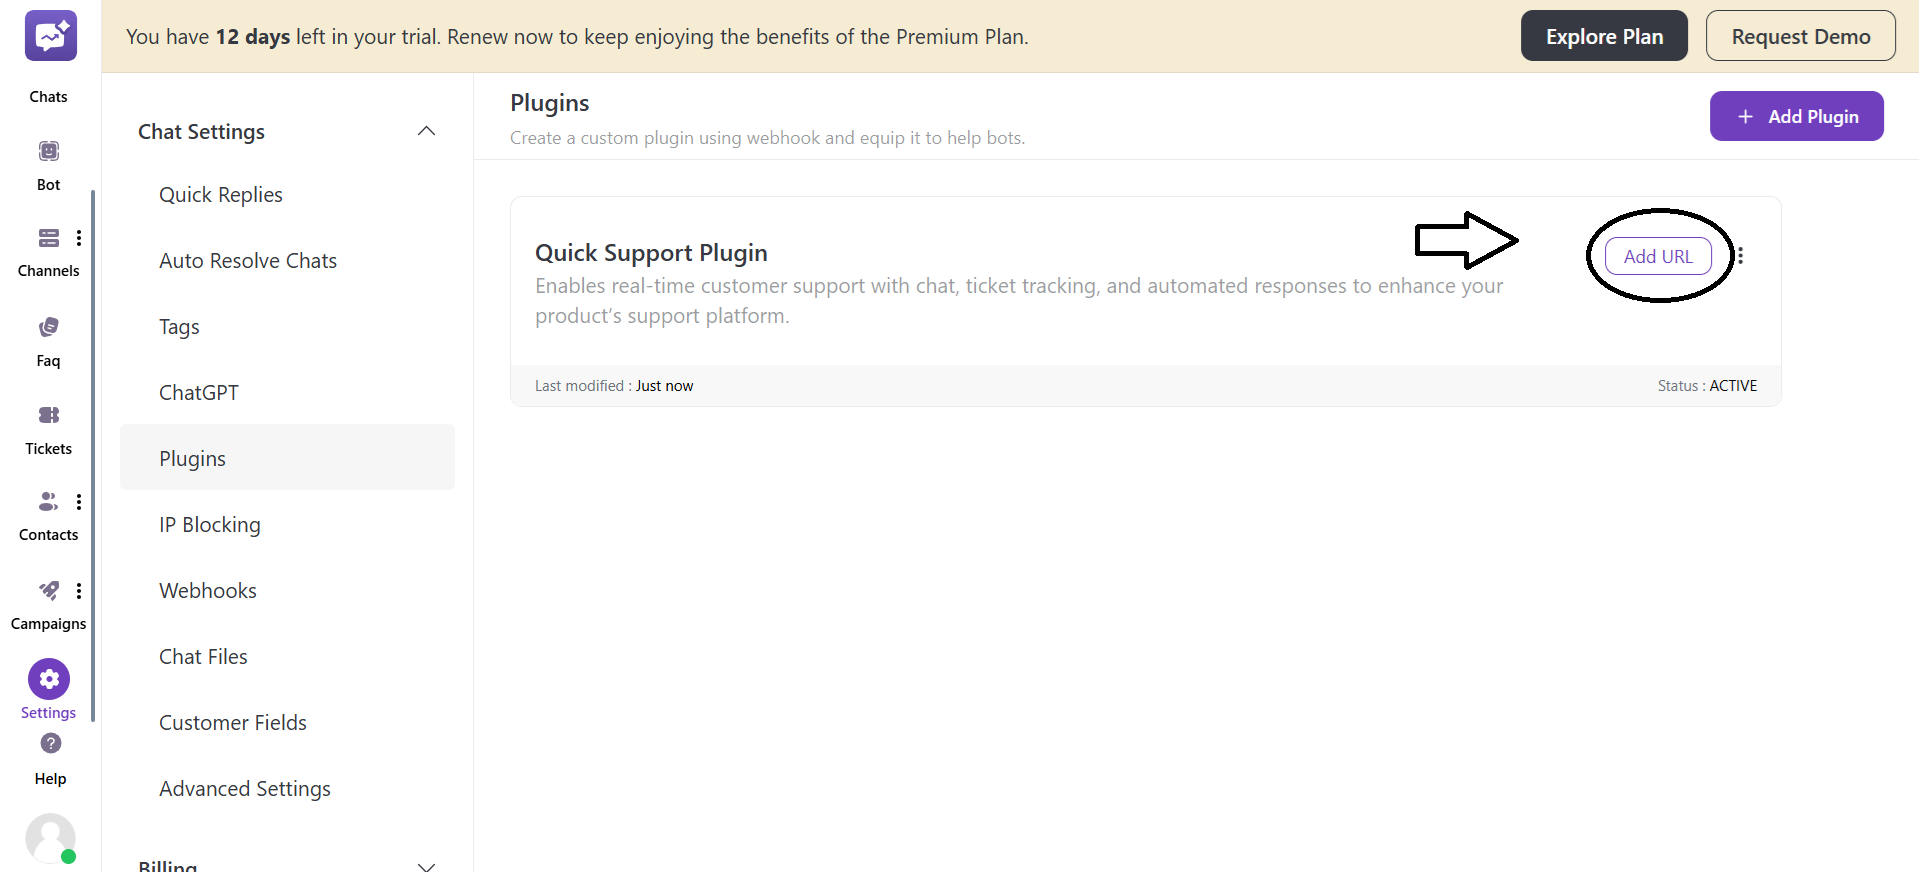This screenshot has height=875, width=1919.
Task: Collapse the Chat Settings section
Action: (x=426, y=131)
